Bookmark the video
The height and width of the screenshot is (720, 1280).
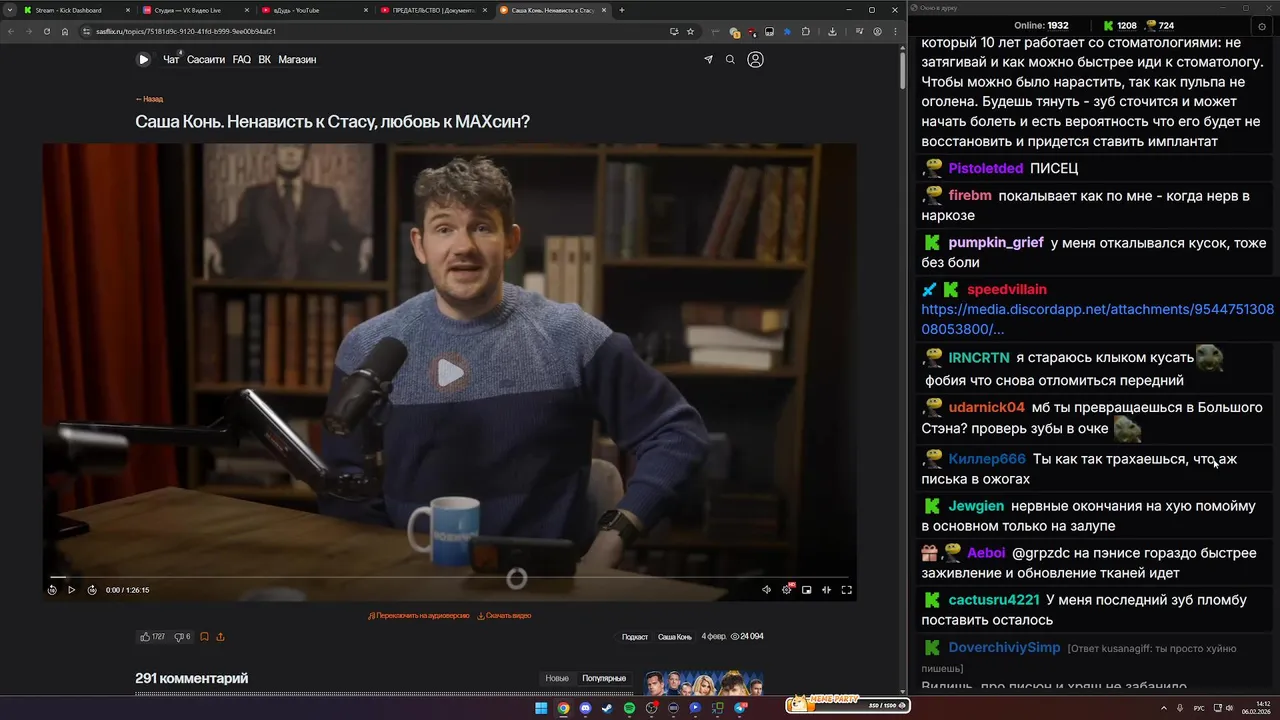204,637
